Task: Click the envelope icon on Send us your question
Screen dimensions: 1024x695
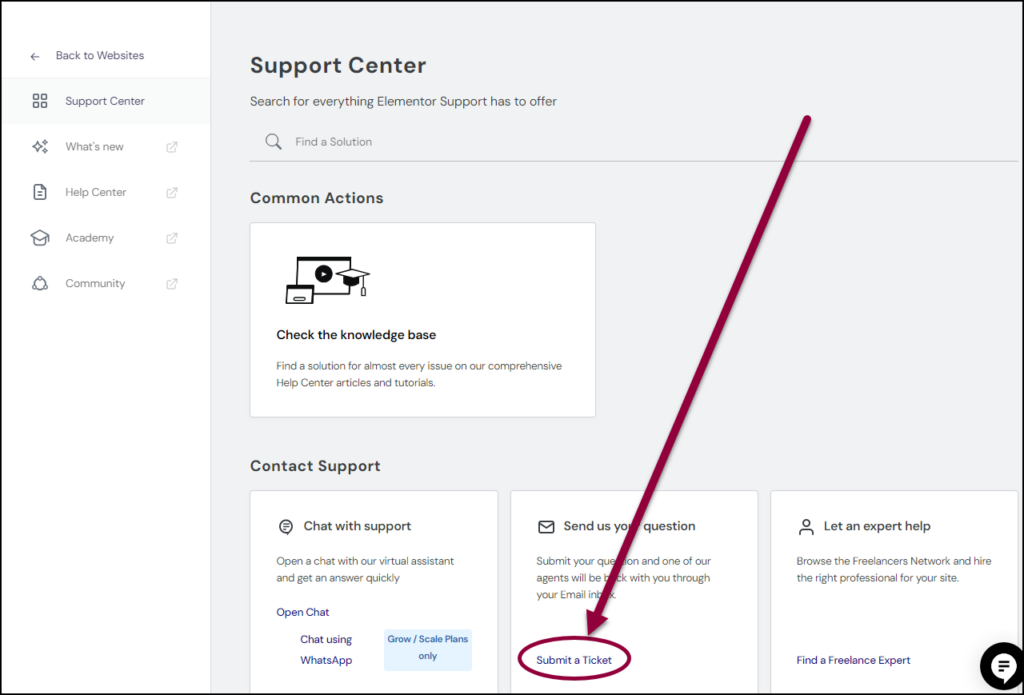Action: [545, 526]
